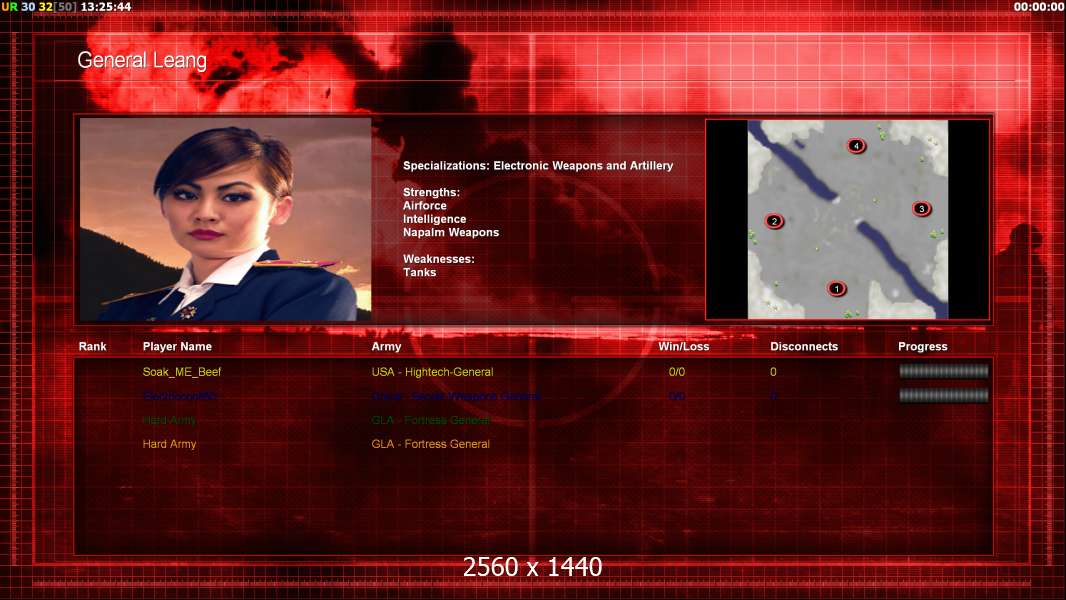Click the Airforce strength entry
Viewport: 1066px width, 600px height.
click(425, 205)
